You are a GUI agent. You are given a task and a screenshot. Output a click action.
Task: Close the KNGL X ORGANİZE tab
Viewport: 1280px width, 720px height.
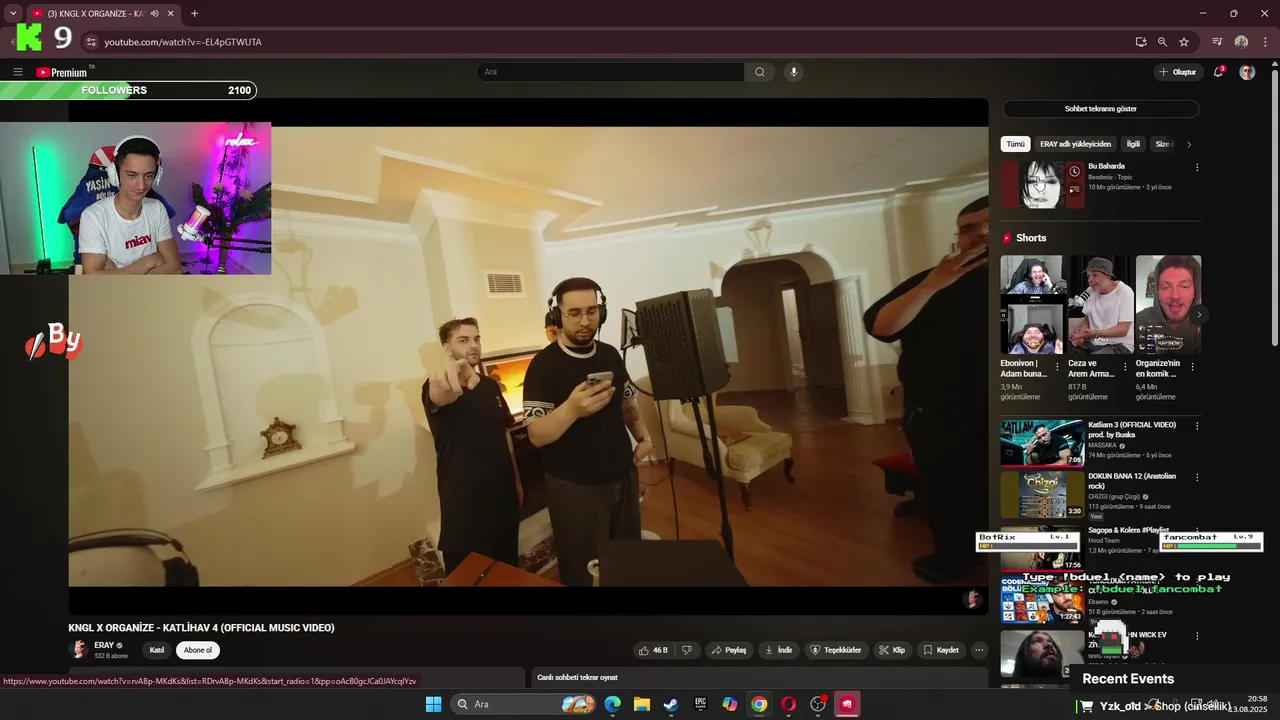click(171, 14)
